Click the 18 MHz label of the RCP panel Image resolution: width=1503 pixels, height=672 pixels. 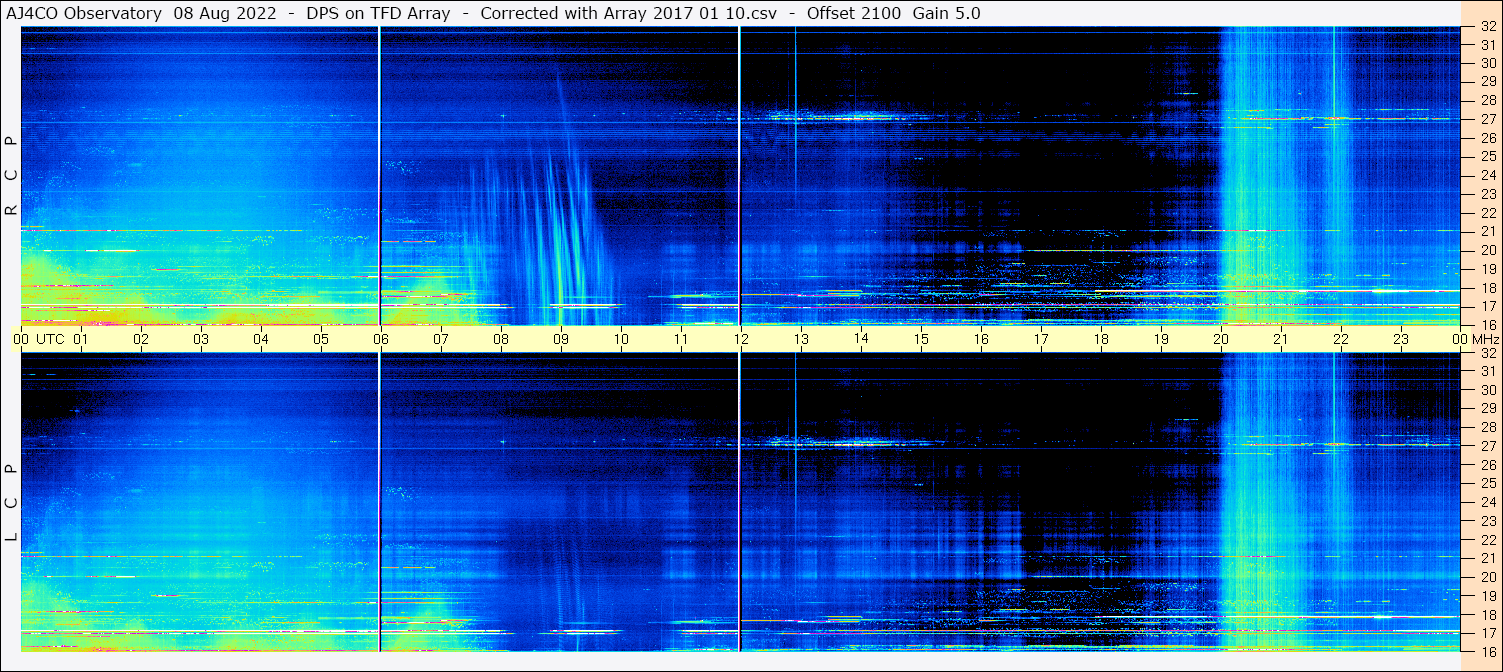pyautogui.click(x=1487, y=287)
